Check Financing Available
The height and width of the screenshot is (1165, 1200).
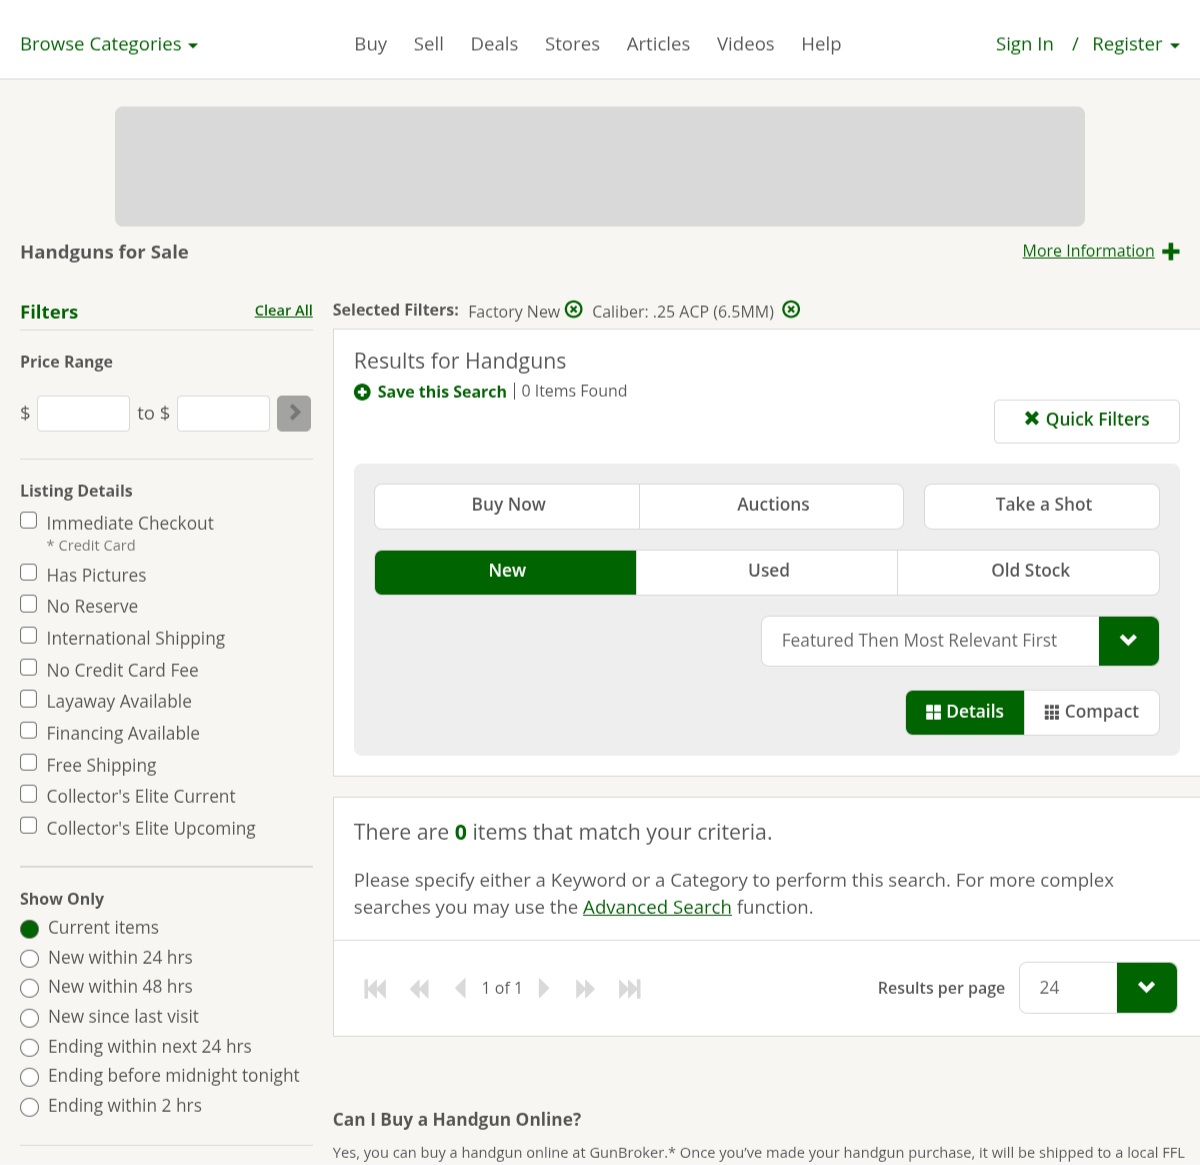point(29,731)
